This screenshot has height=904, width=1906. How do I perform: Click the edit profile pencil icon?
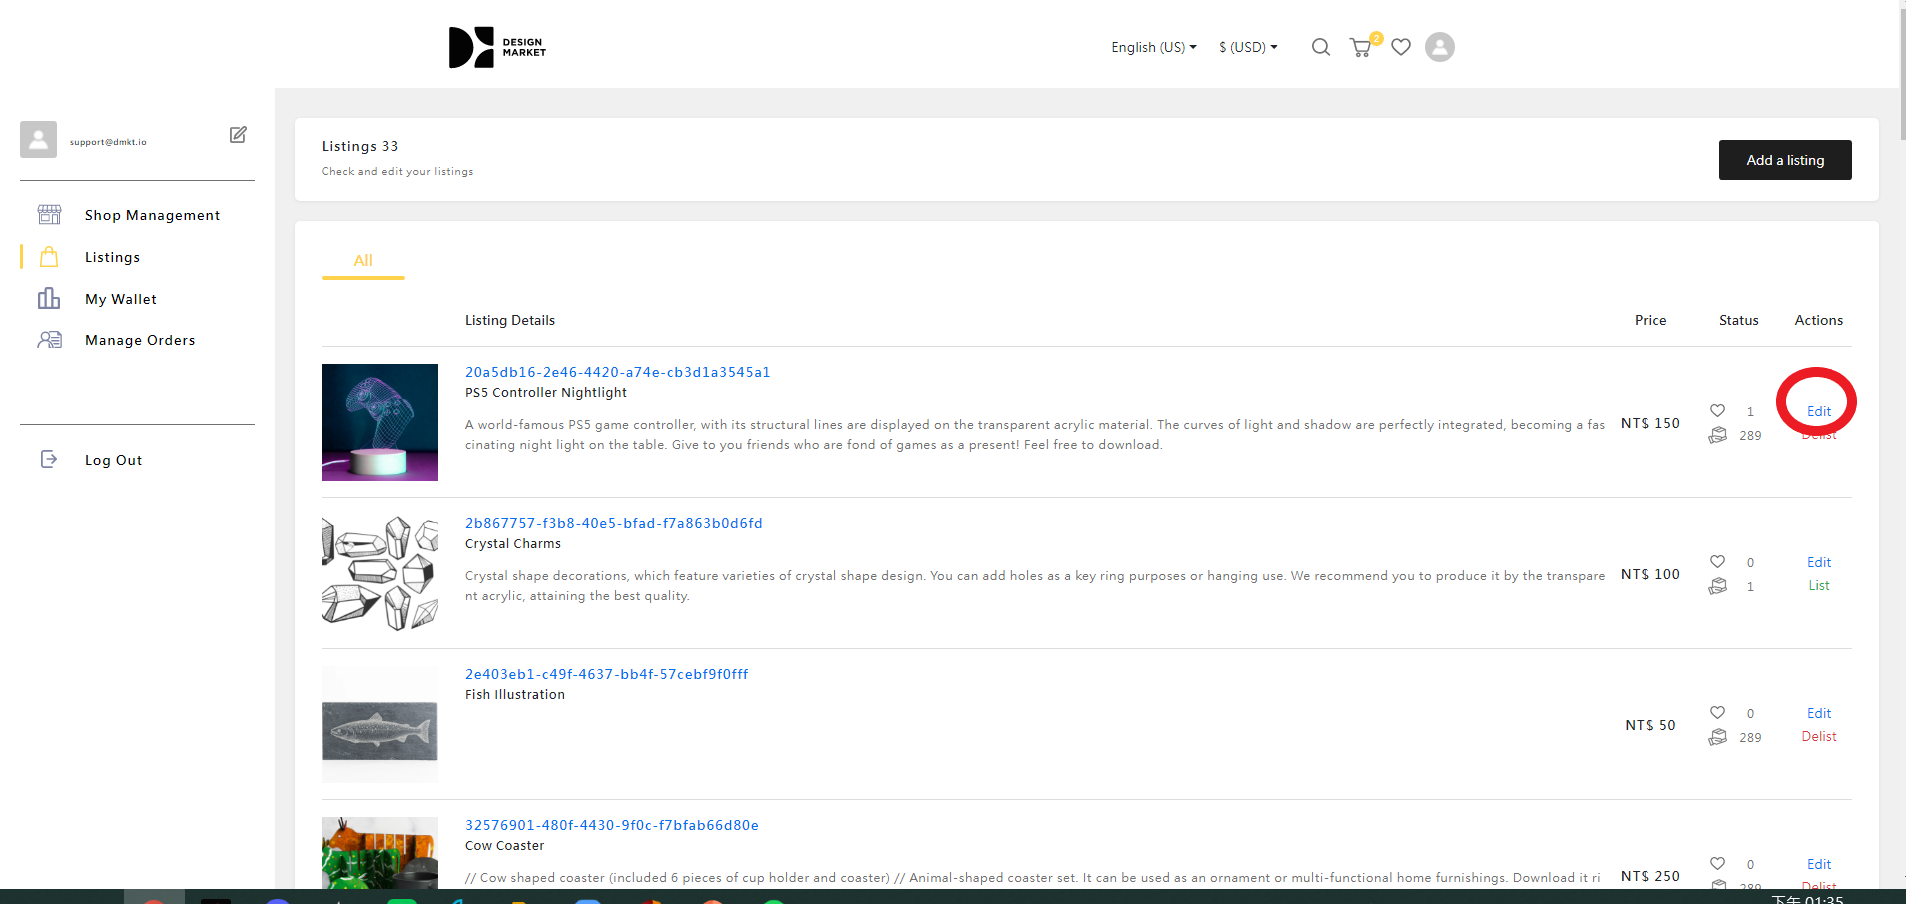[x=238, y=135]
